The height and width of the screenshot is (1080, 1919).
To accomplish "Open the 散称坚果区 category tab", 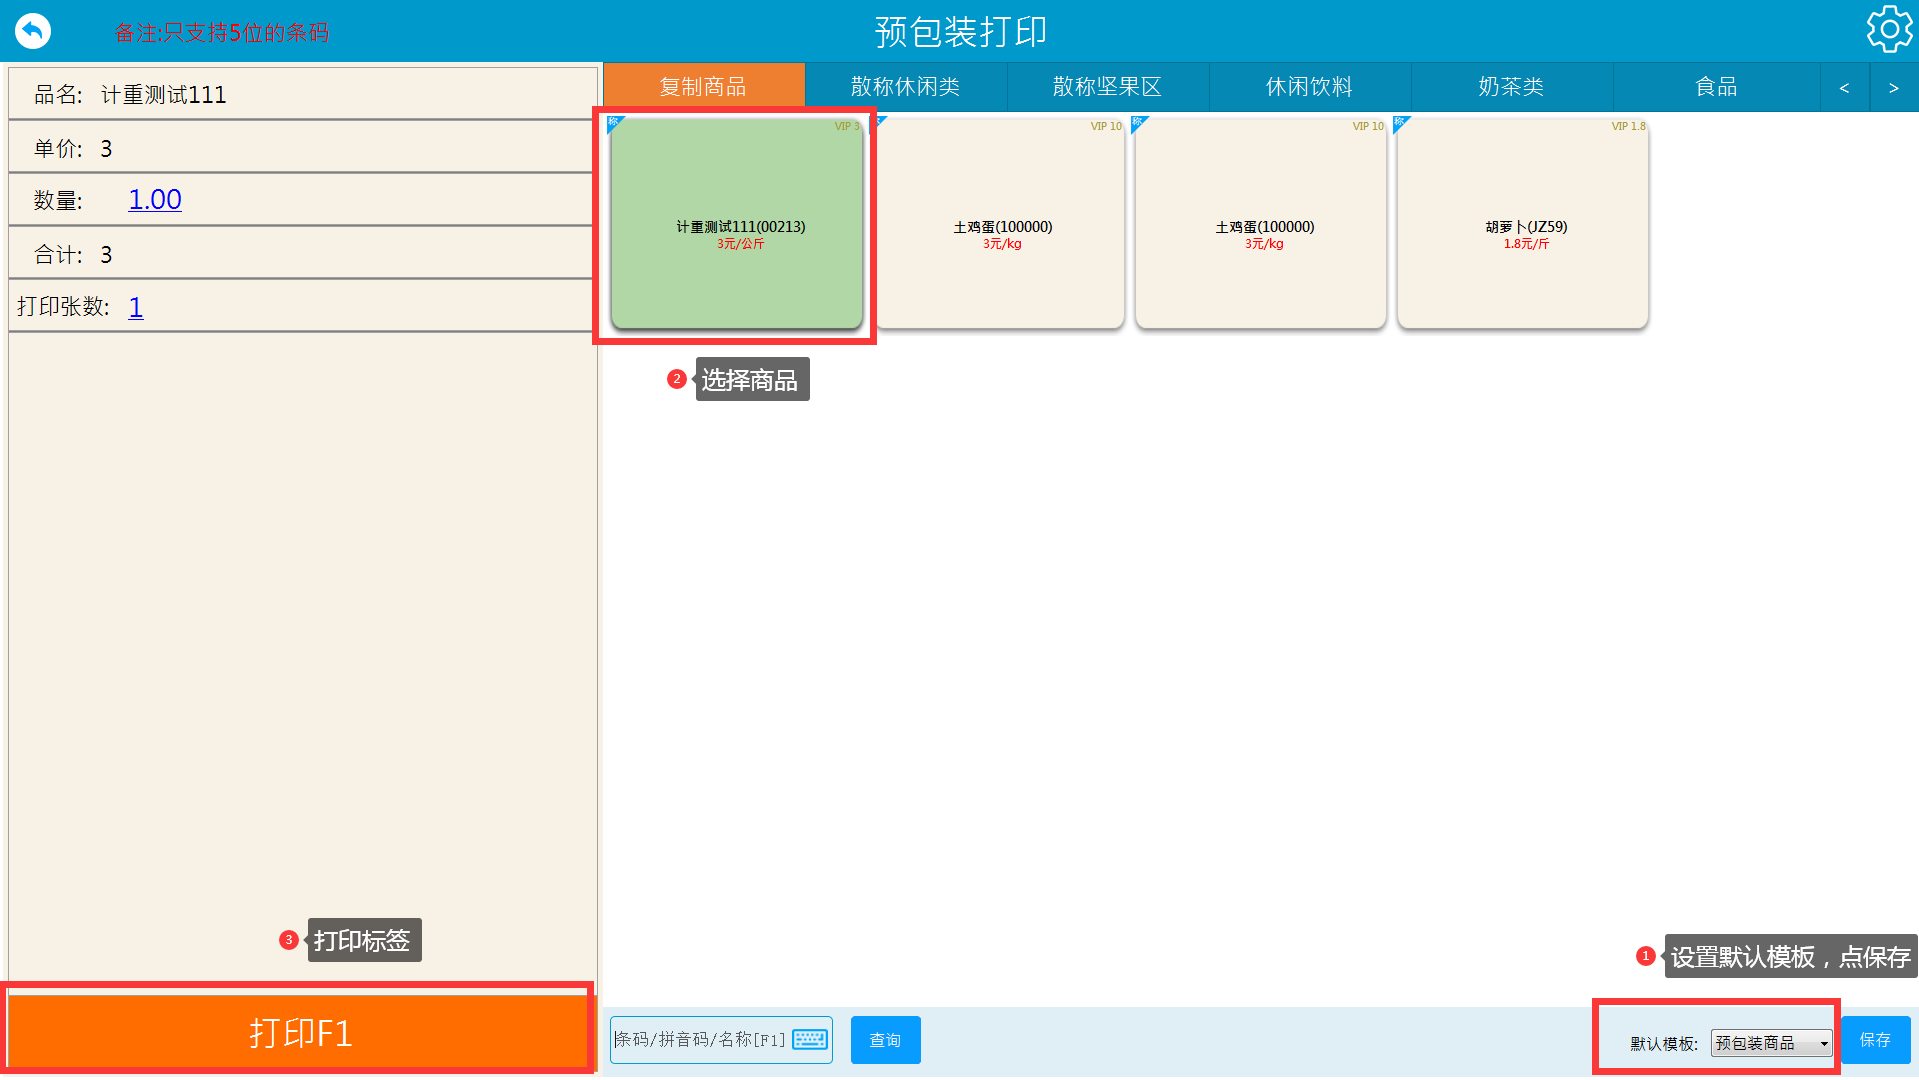I will 1108,87.
